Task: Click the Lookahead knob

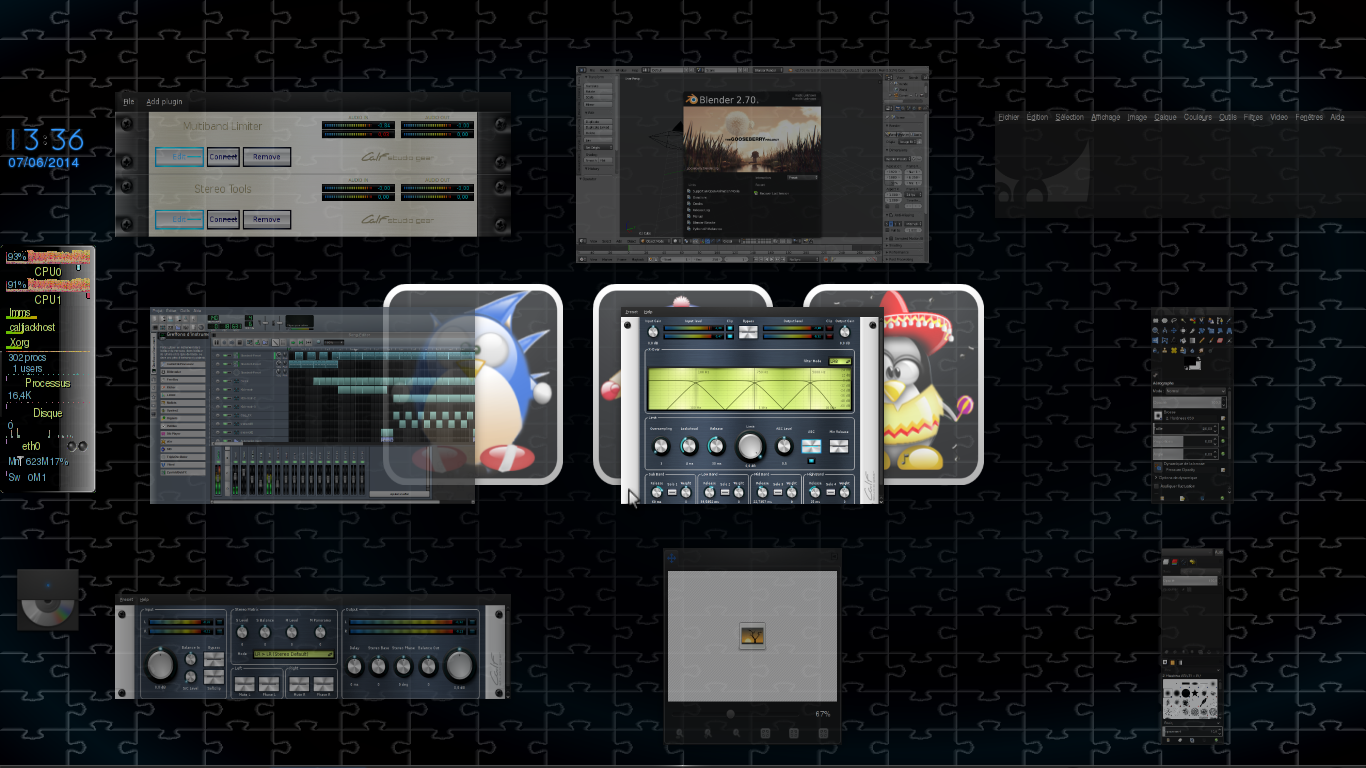Action: pos(689,445)
